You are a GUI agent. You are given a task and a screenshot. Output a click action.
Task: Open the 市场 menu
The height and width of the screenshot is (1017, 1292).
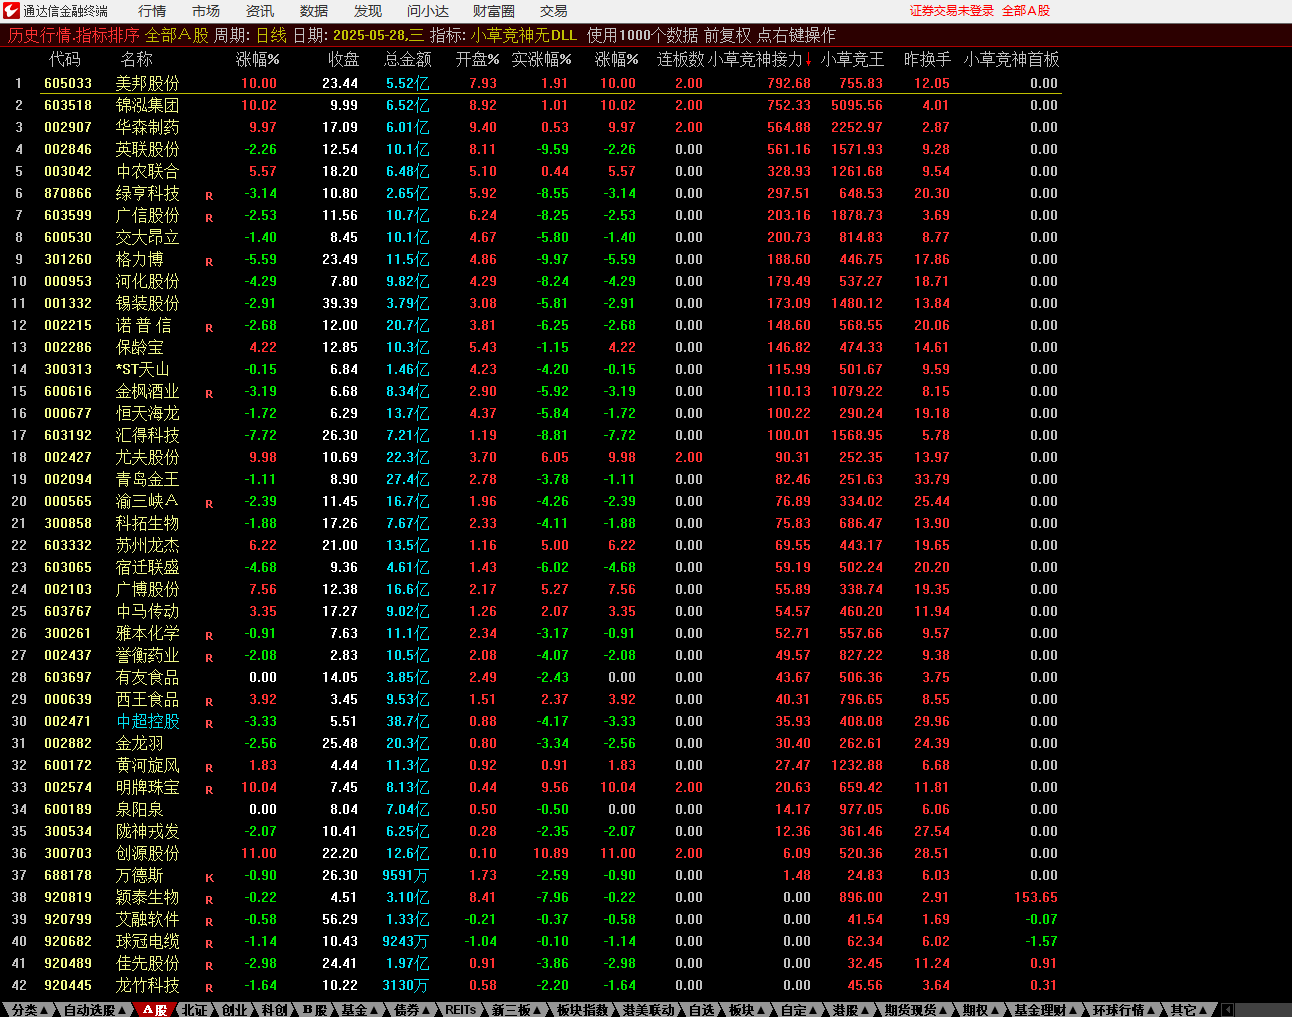[206, 11]
